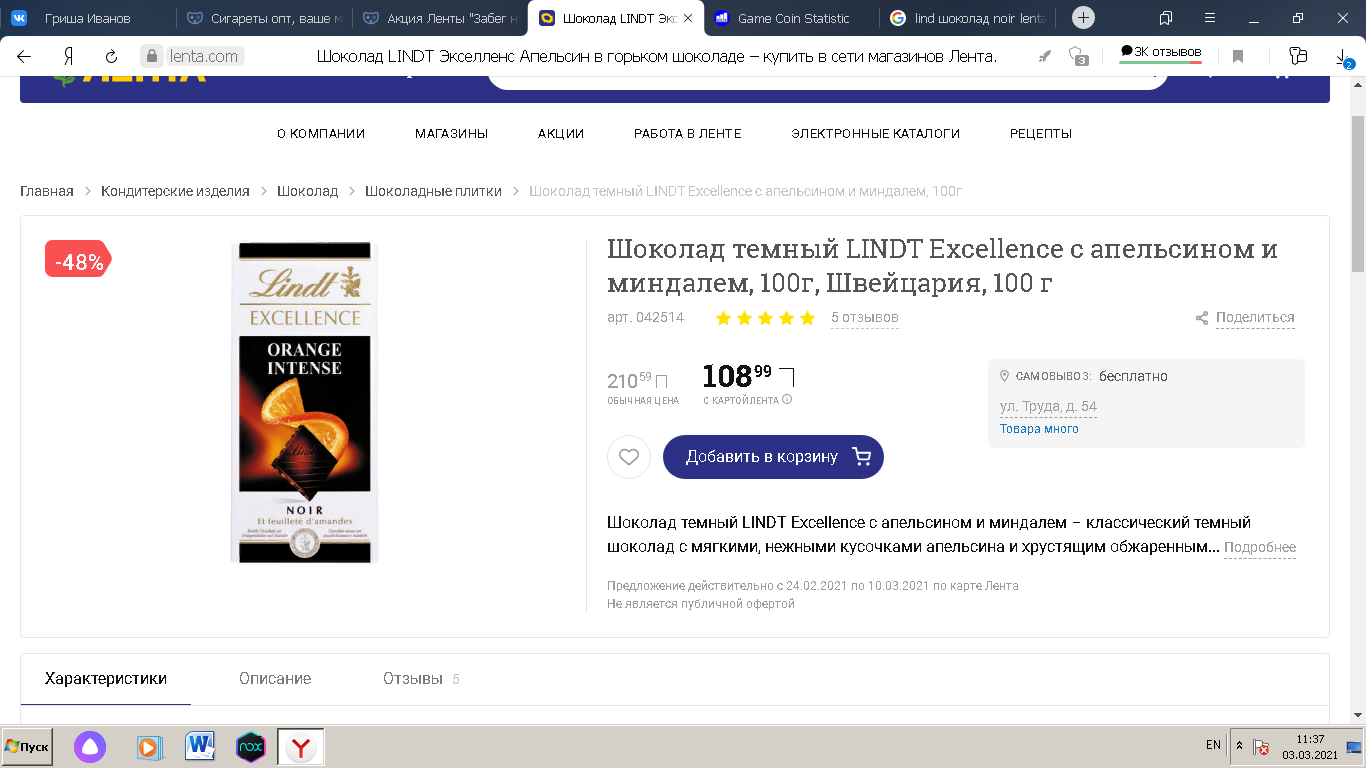The image size is (1366, 768).
Task: Launch Nox from the taskbar
Action: (250, 747)
